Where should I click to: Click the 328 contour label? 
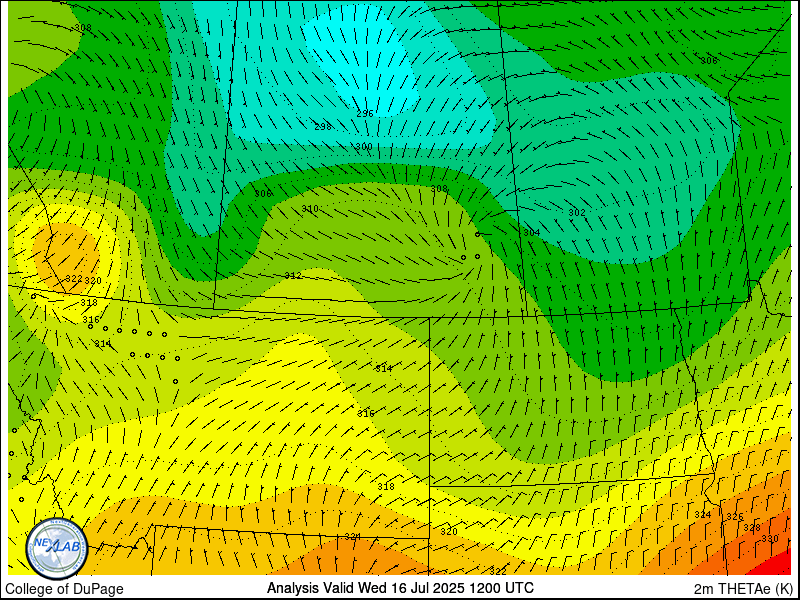752,528
